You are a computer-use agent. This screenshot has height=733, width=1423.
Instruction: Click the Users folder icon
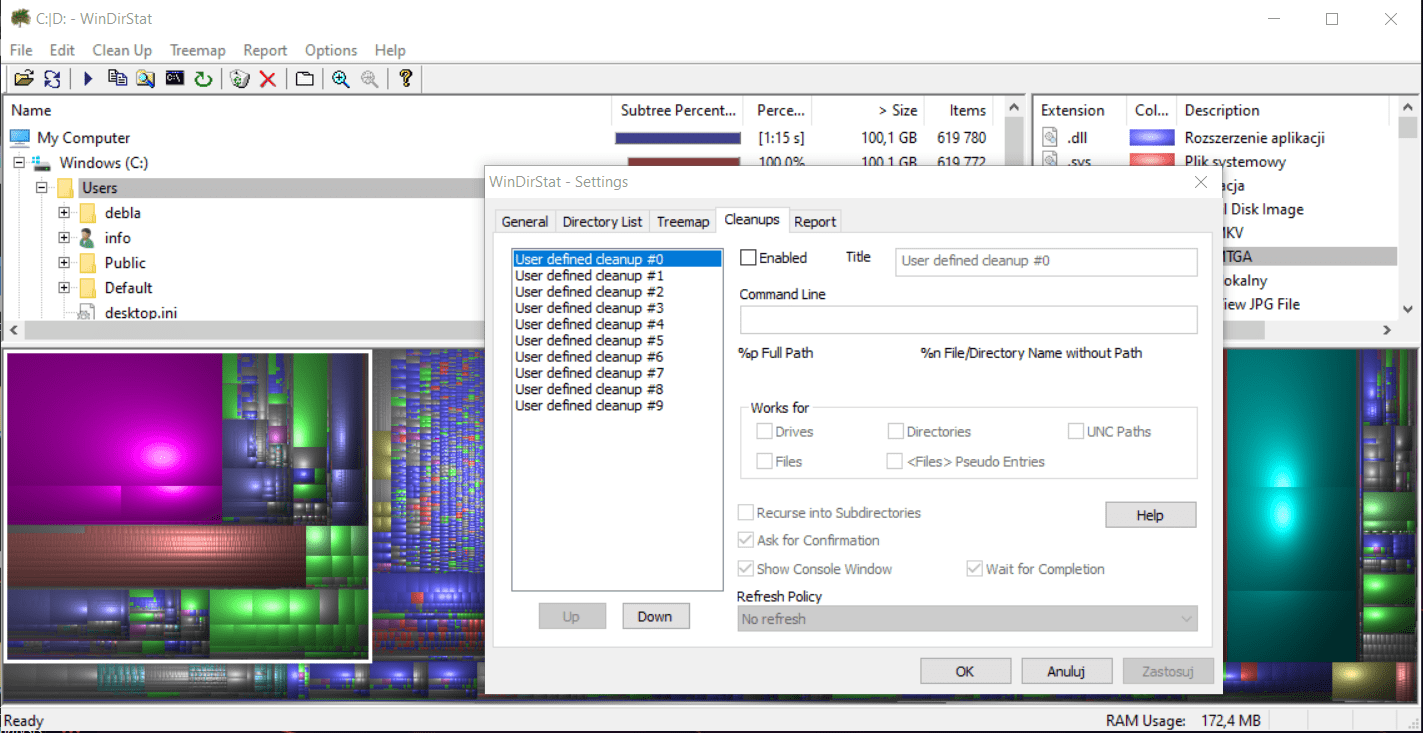click(x=65, y=188)
